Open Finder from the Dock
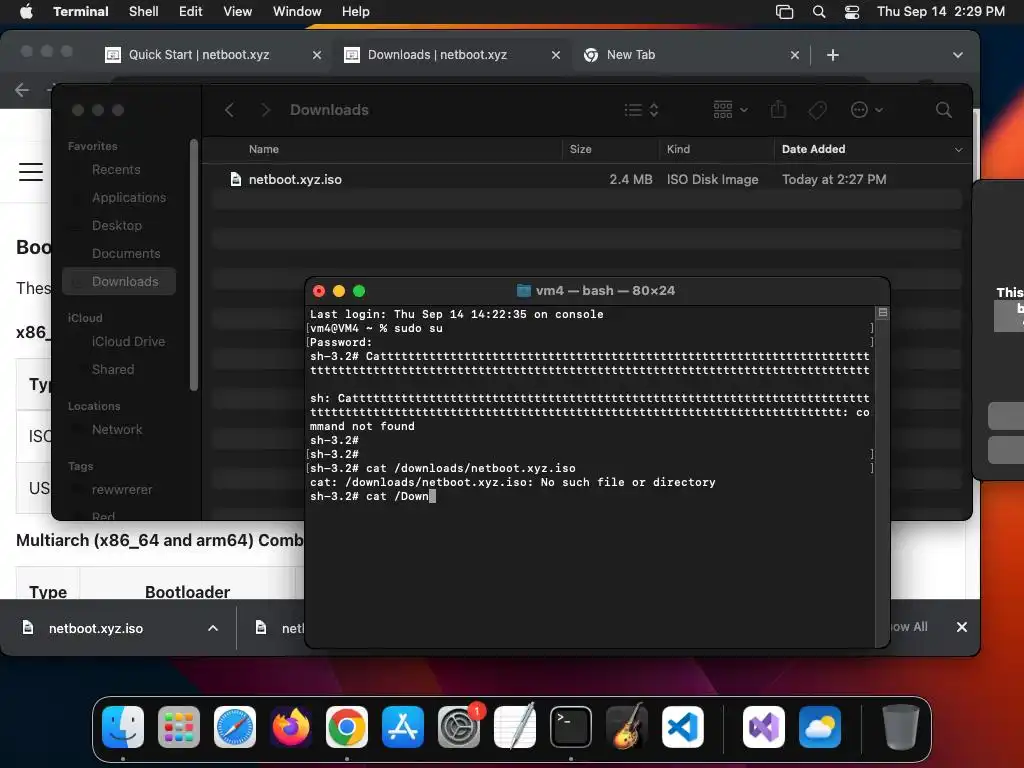The image size is (1024, 768). 123,727
